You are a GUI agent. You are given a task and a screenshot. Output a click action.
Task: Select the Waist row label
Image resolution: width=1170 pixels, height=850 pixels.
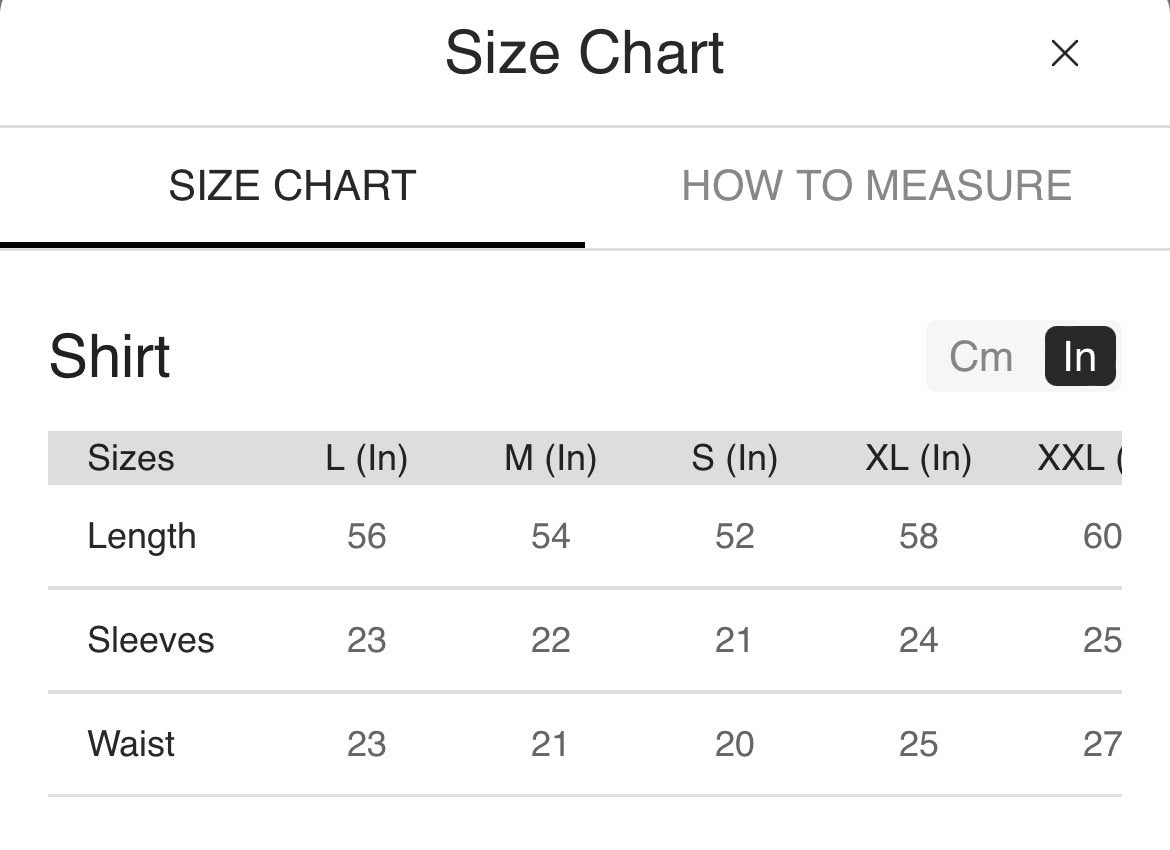[x=131, y=744]
